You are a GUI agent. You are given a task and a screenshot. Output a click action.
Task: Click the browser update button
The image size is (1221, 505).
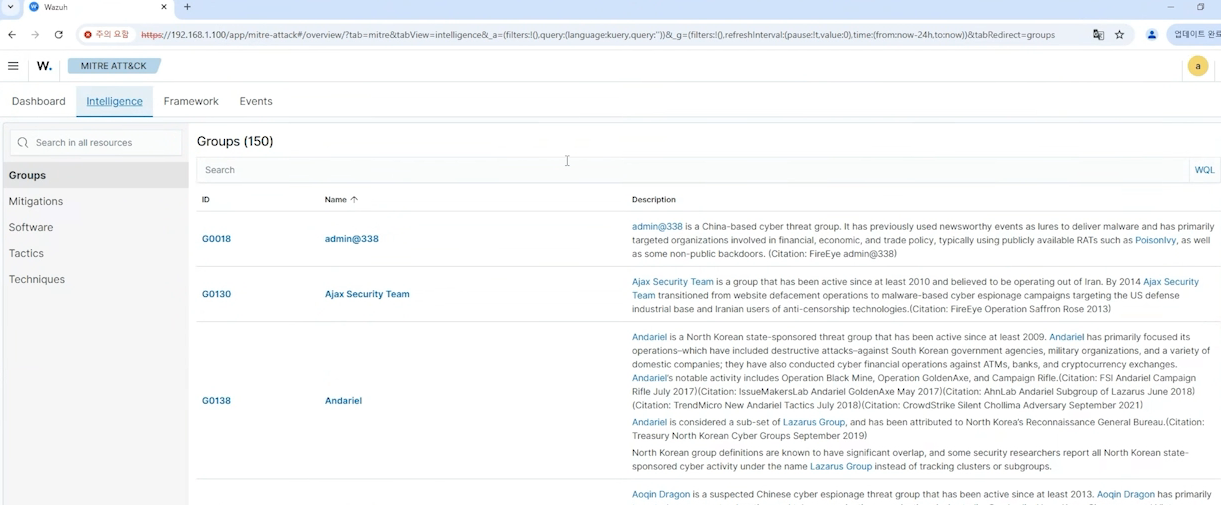[1196, 34]
